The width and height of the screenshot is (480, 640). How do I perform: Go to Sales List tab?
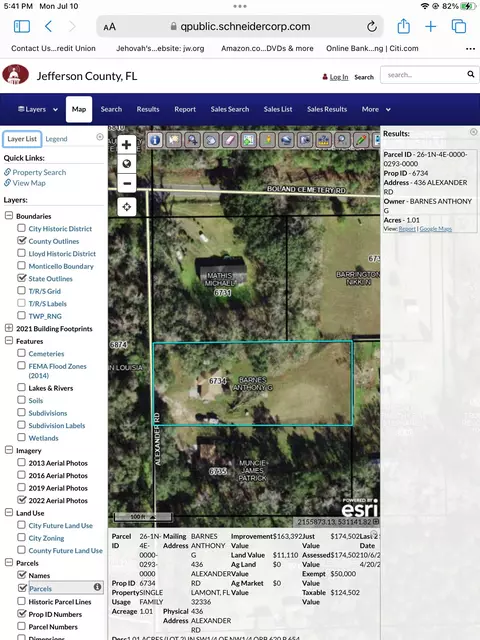pyautogui.click(x=278, y=109)
